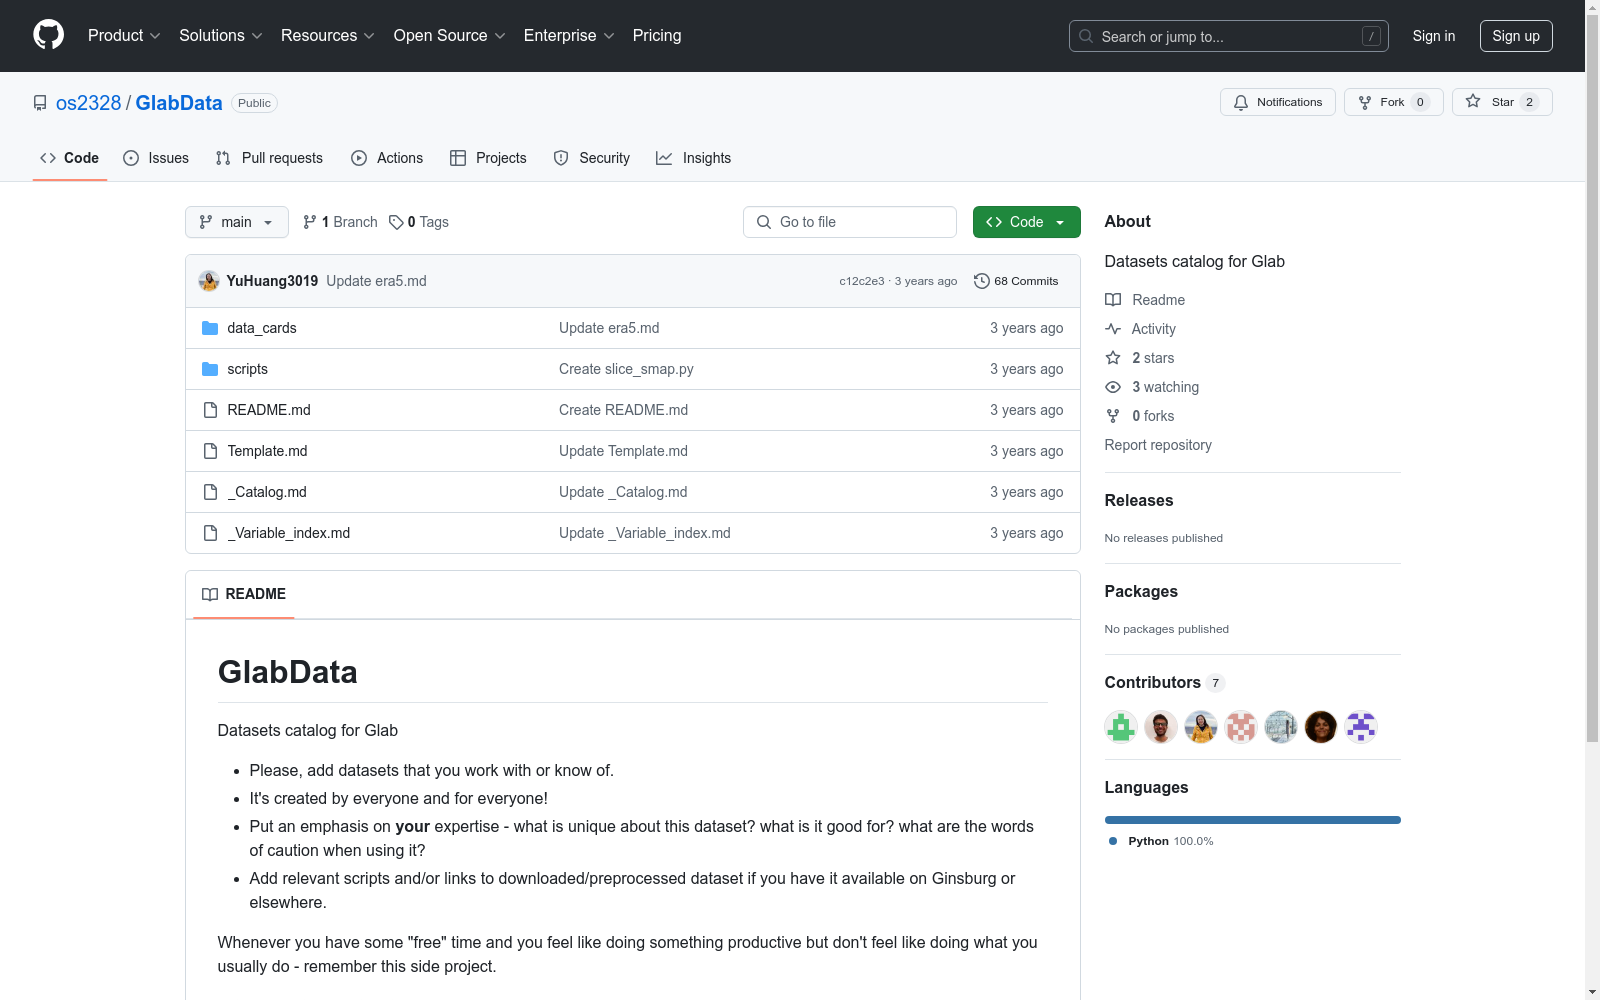Click the bell icon in Notifications
The width and height of the screenshot is (1600, 1000).
(x=1241, y=102)
